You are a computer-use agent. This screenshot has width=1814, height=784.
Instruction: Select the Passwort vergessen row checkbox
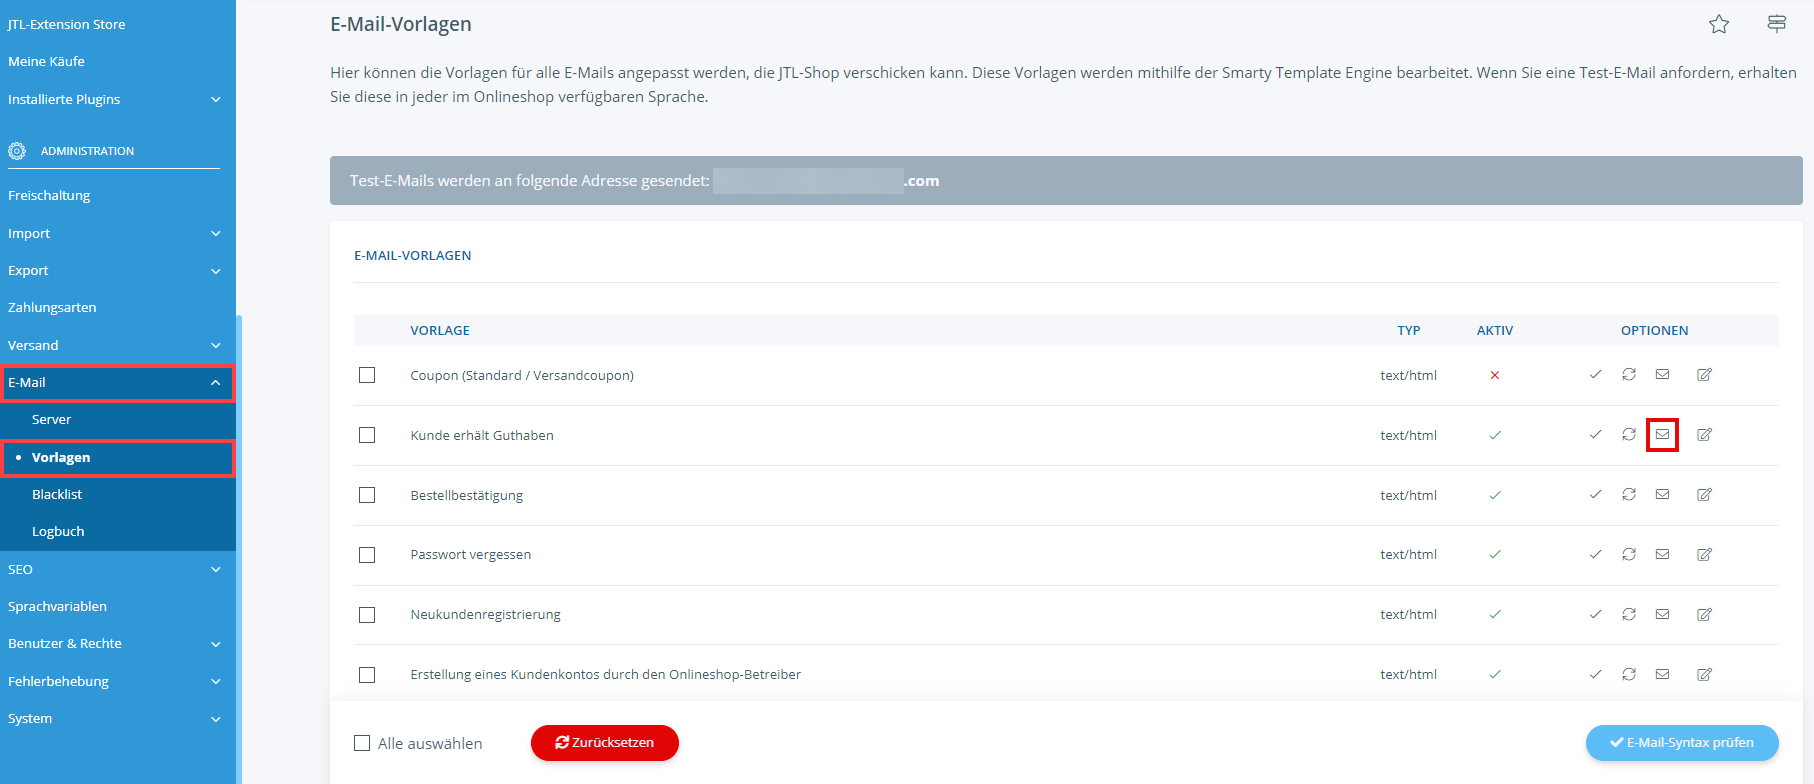367,555
